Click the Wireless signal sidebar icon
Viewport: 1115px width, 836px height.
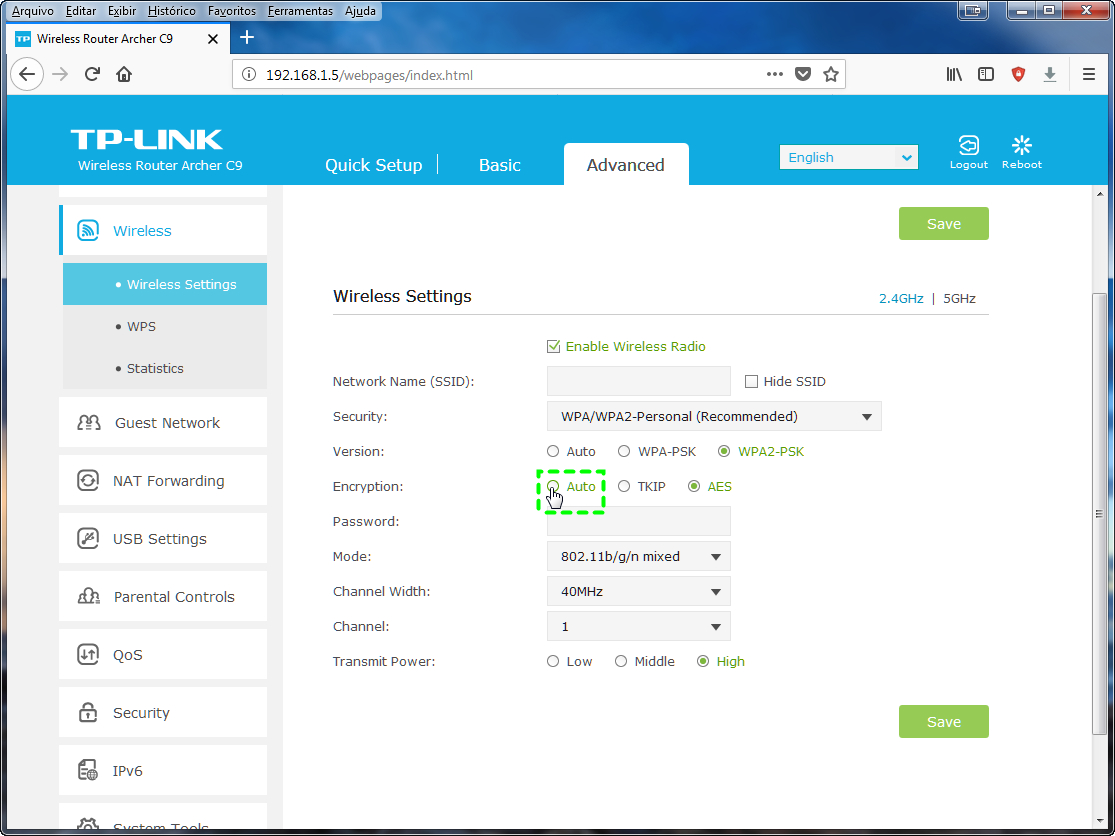[88, 230]
